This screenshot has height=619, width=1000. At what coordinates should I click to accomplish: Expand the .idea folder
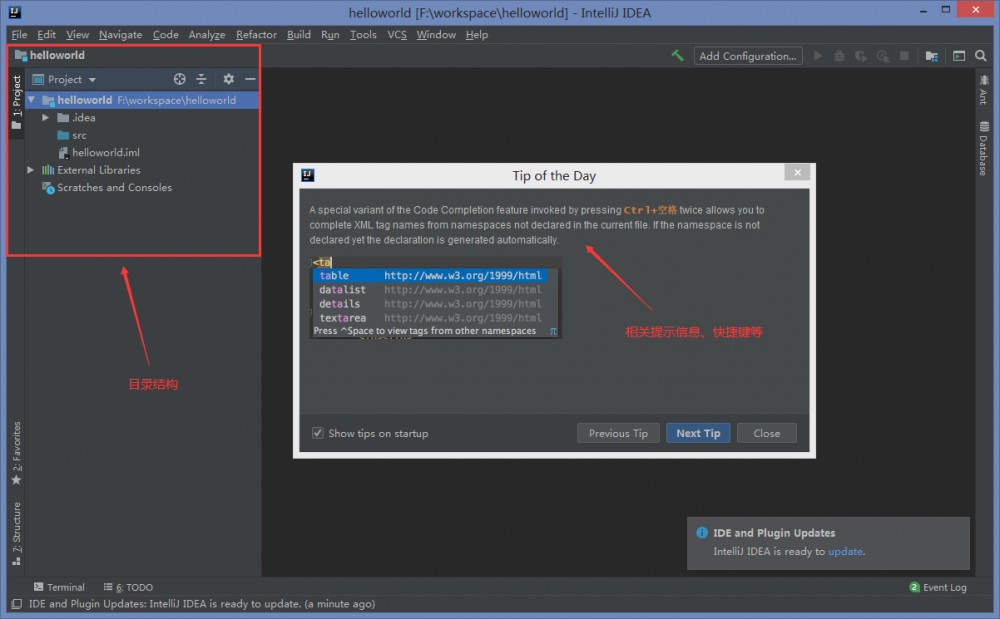point(44,117)
